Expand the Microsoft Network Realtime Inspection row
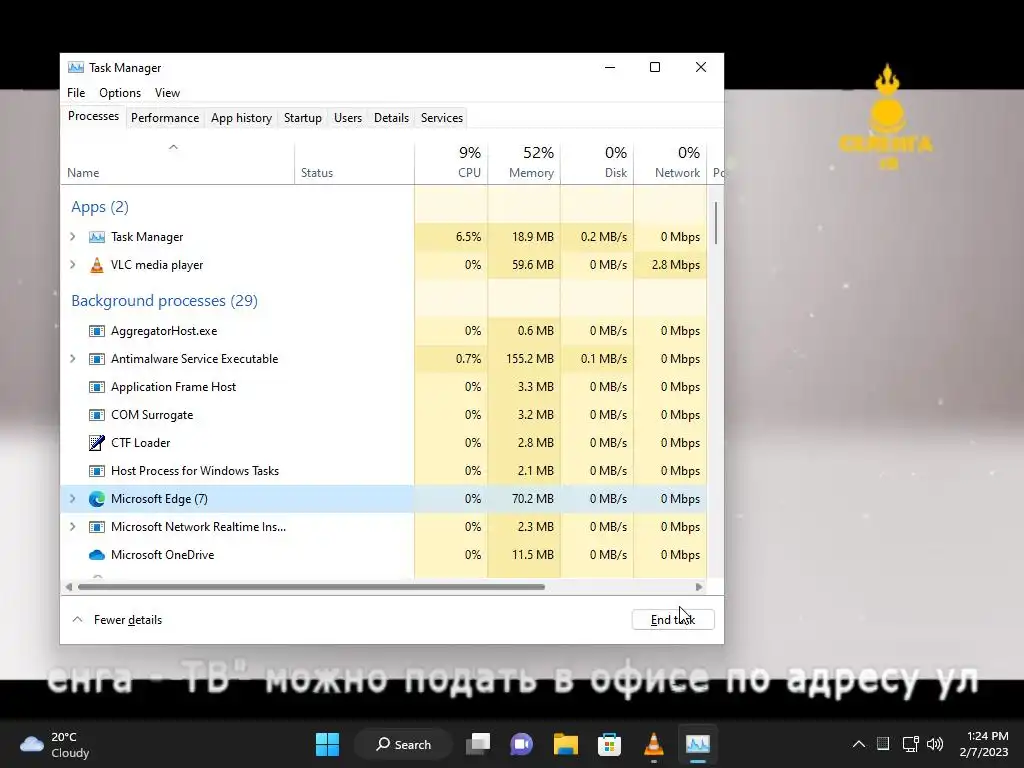 72,527
